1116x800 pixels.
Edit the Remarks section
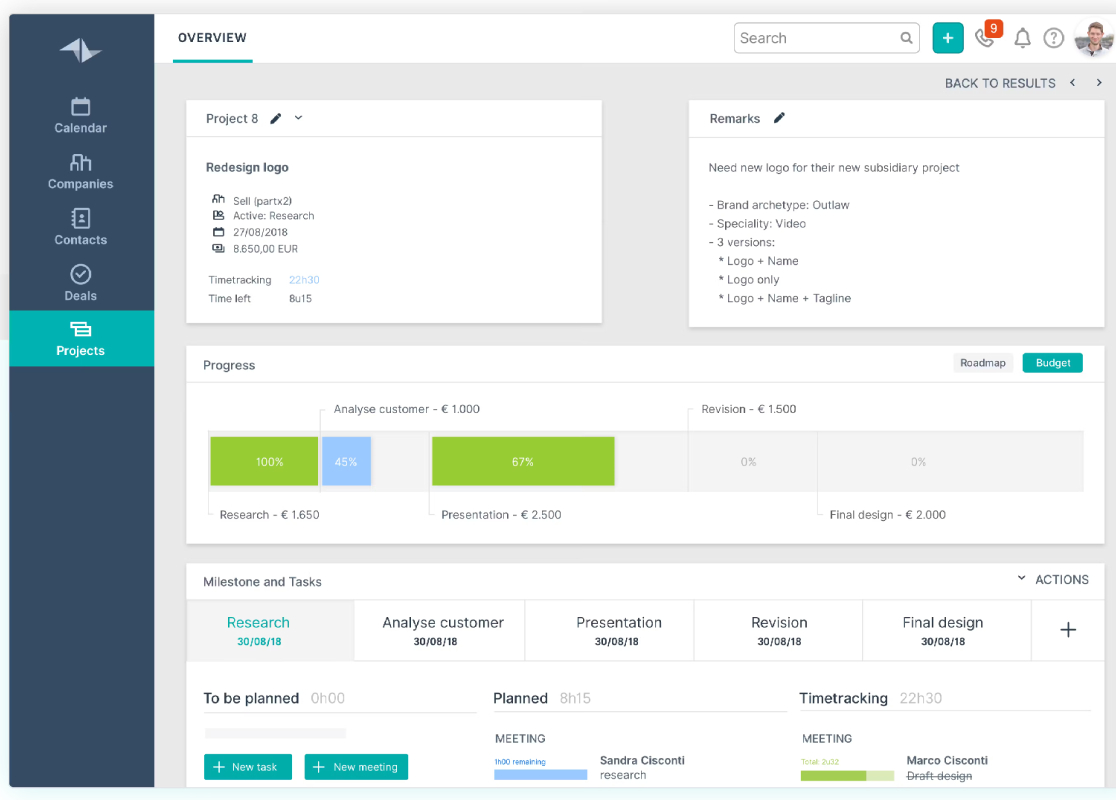(779, 118)
